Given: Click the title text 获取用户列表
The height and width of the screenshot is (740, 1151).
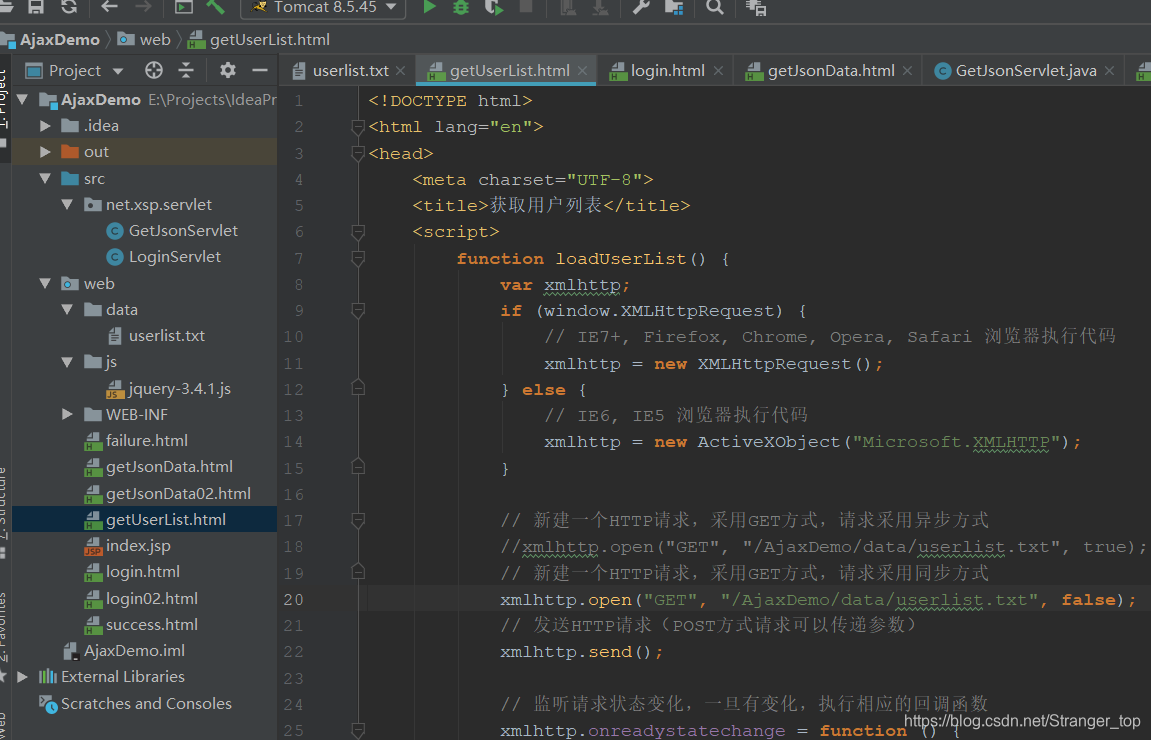Looking at the screenshot, I should (545, 206).
